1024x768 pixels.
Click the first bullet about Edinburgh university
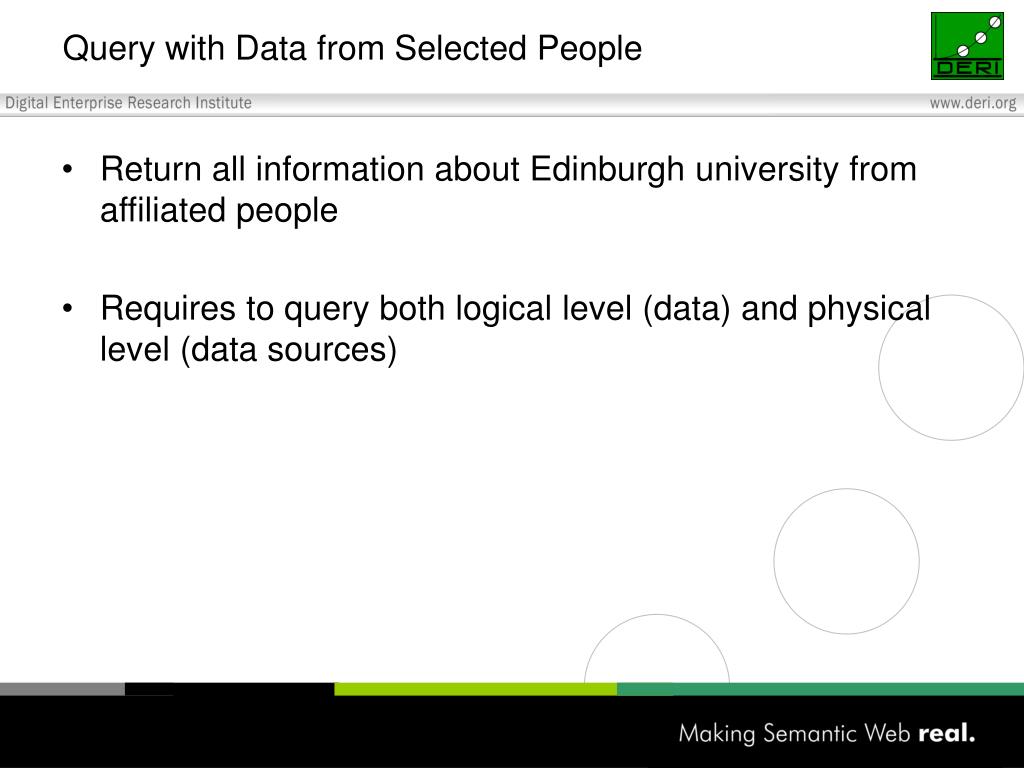click(x=508, y=189)
